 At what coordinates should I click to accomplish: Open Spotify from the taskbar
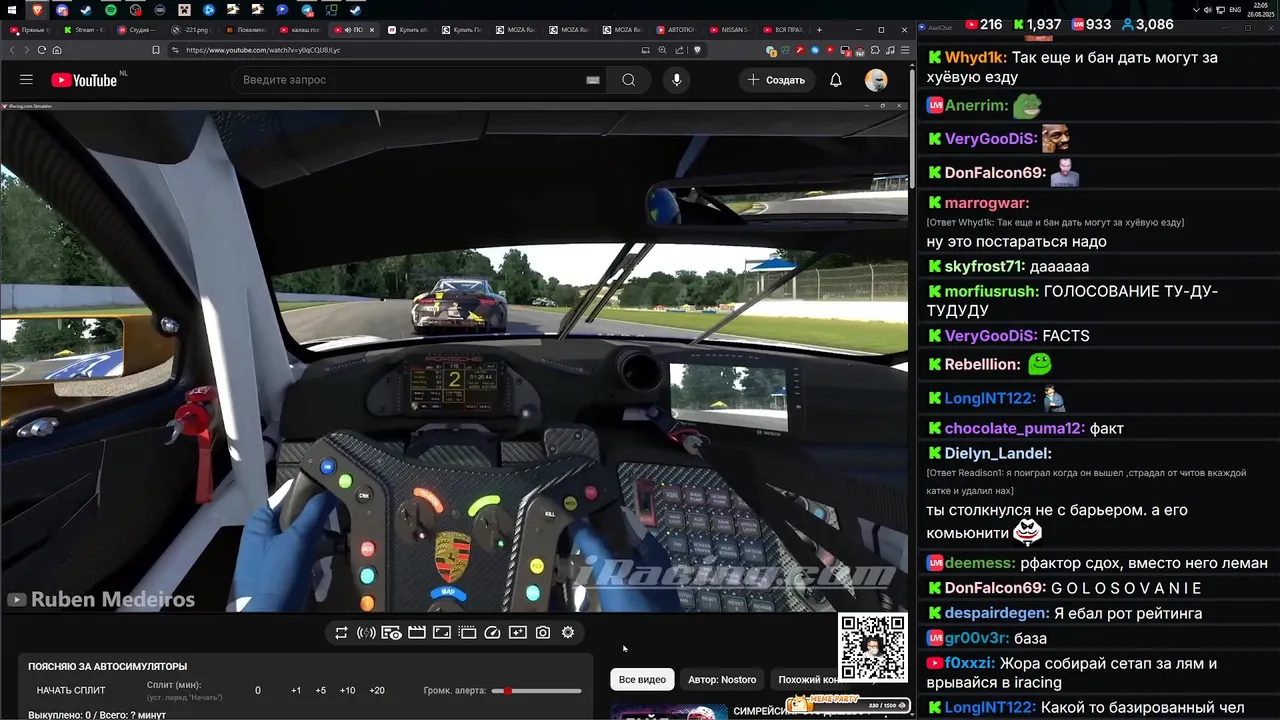pos(110,10)
